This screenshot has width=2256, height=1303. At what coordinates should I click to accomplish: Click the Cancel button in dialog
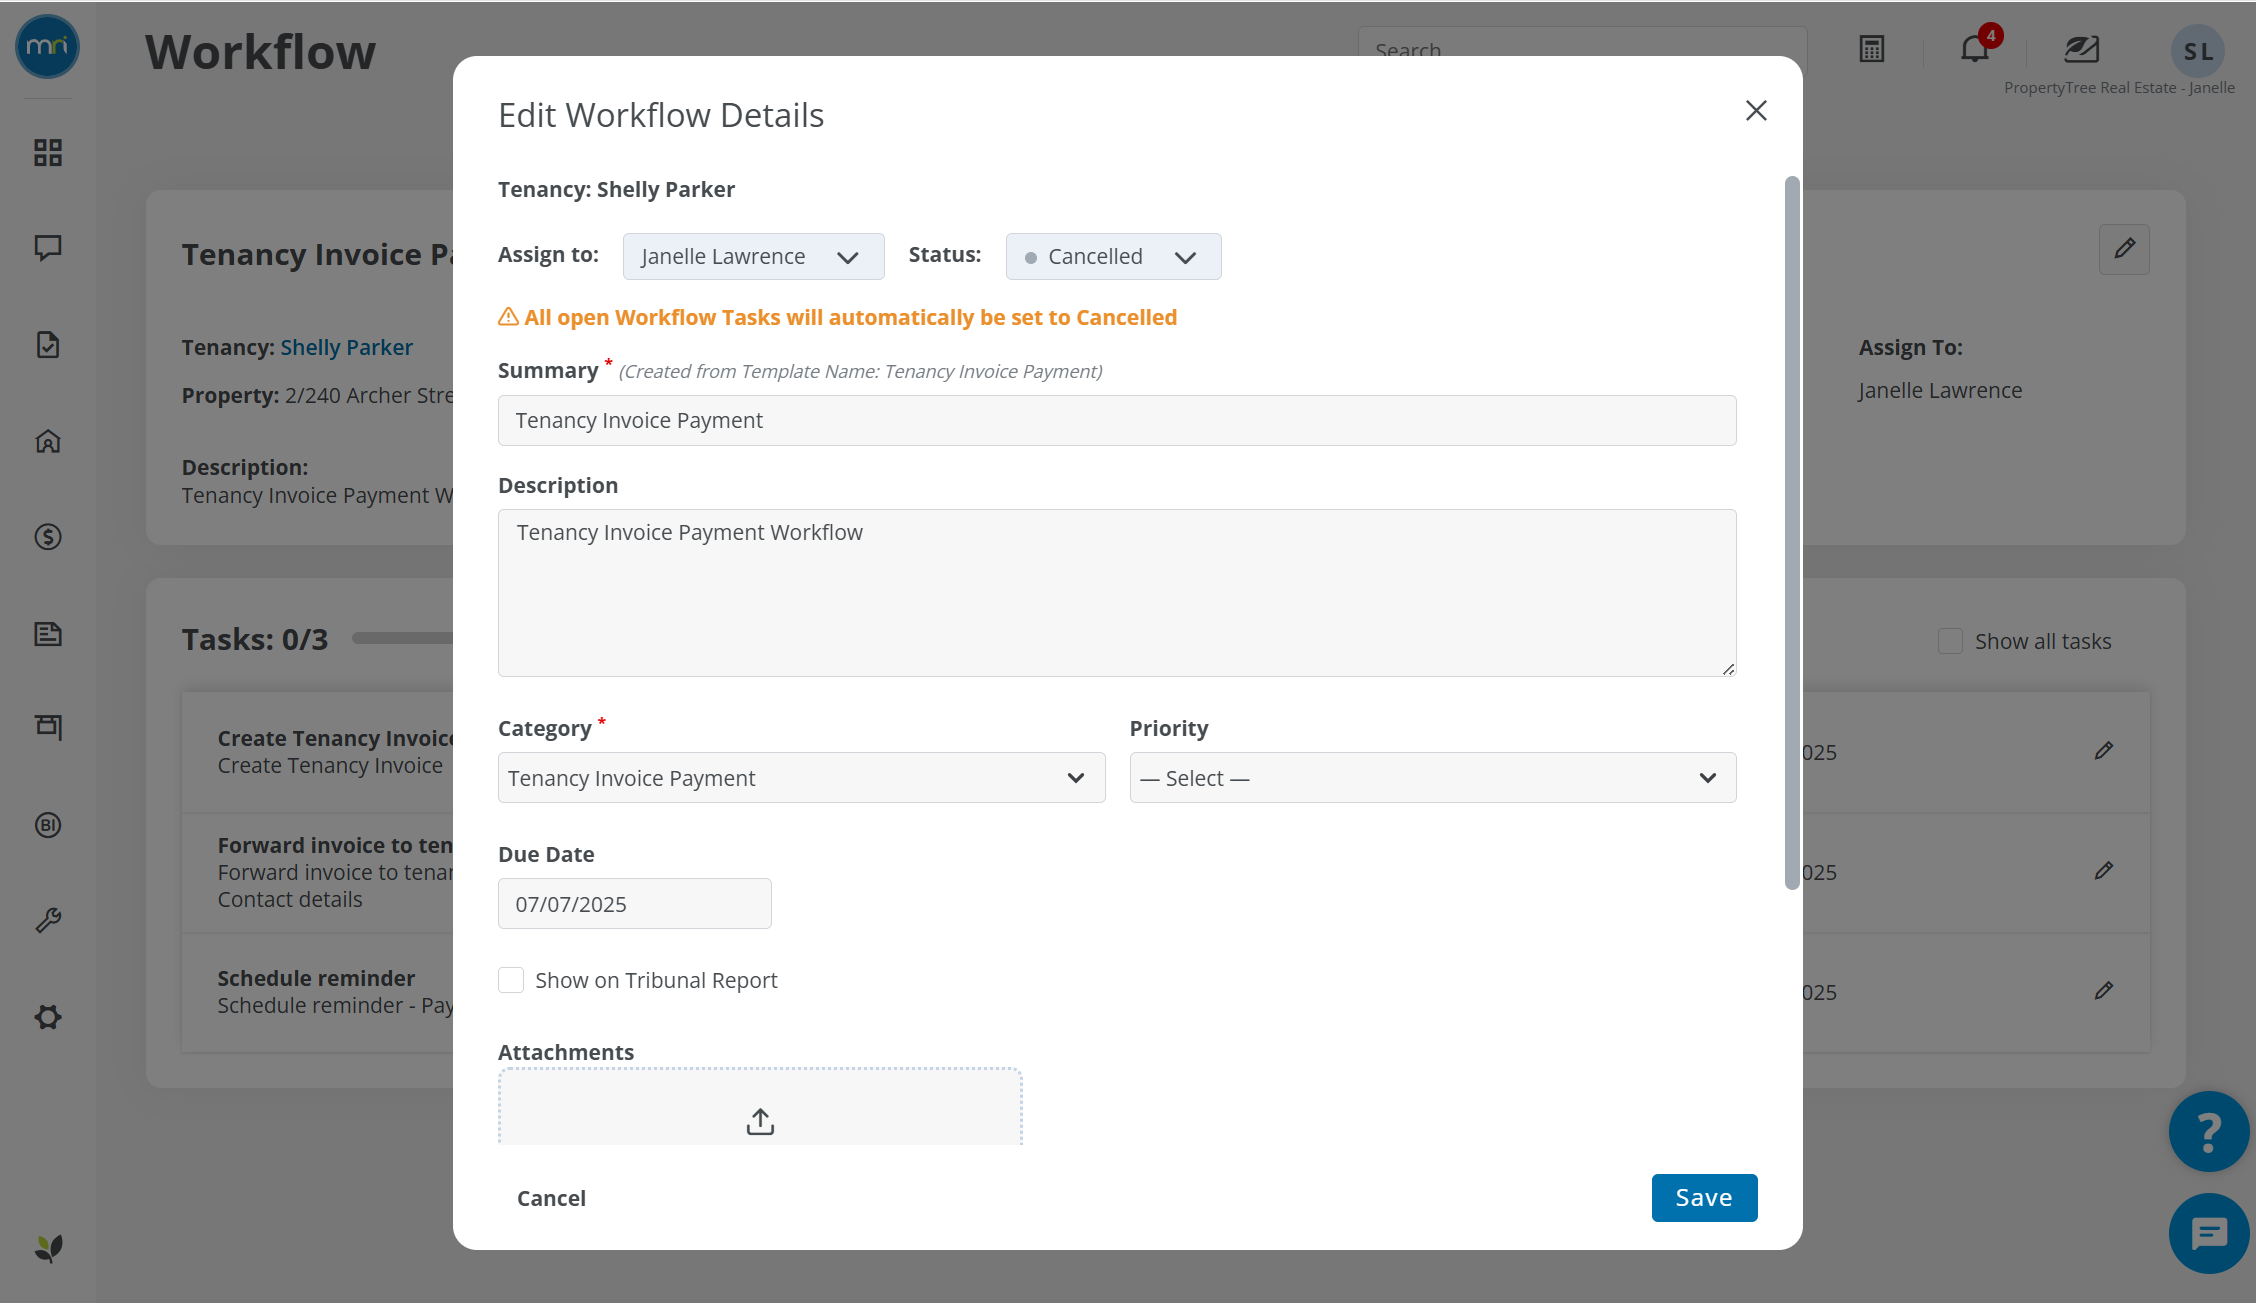[x=551, y=1198]
